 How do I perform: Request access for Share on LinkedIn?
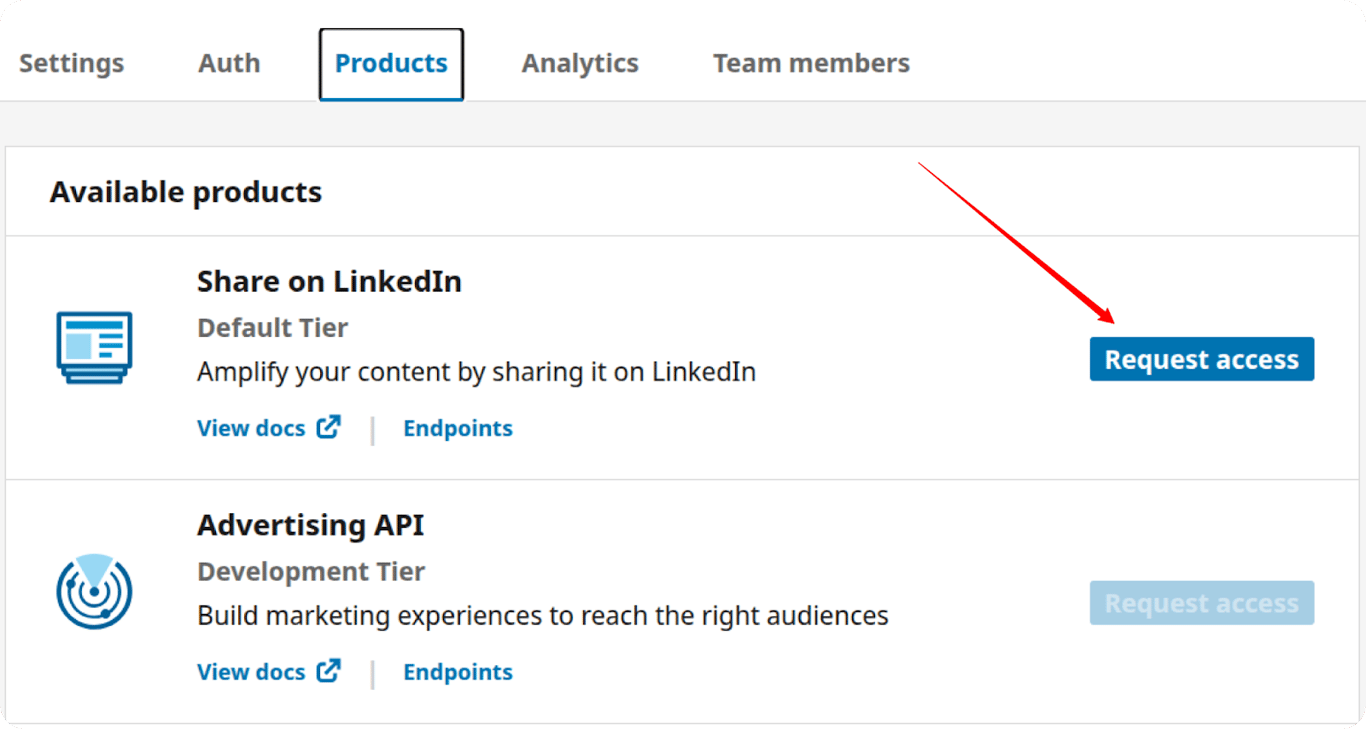point(1202,359)
